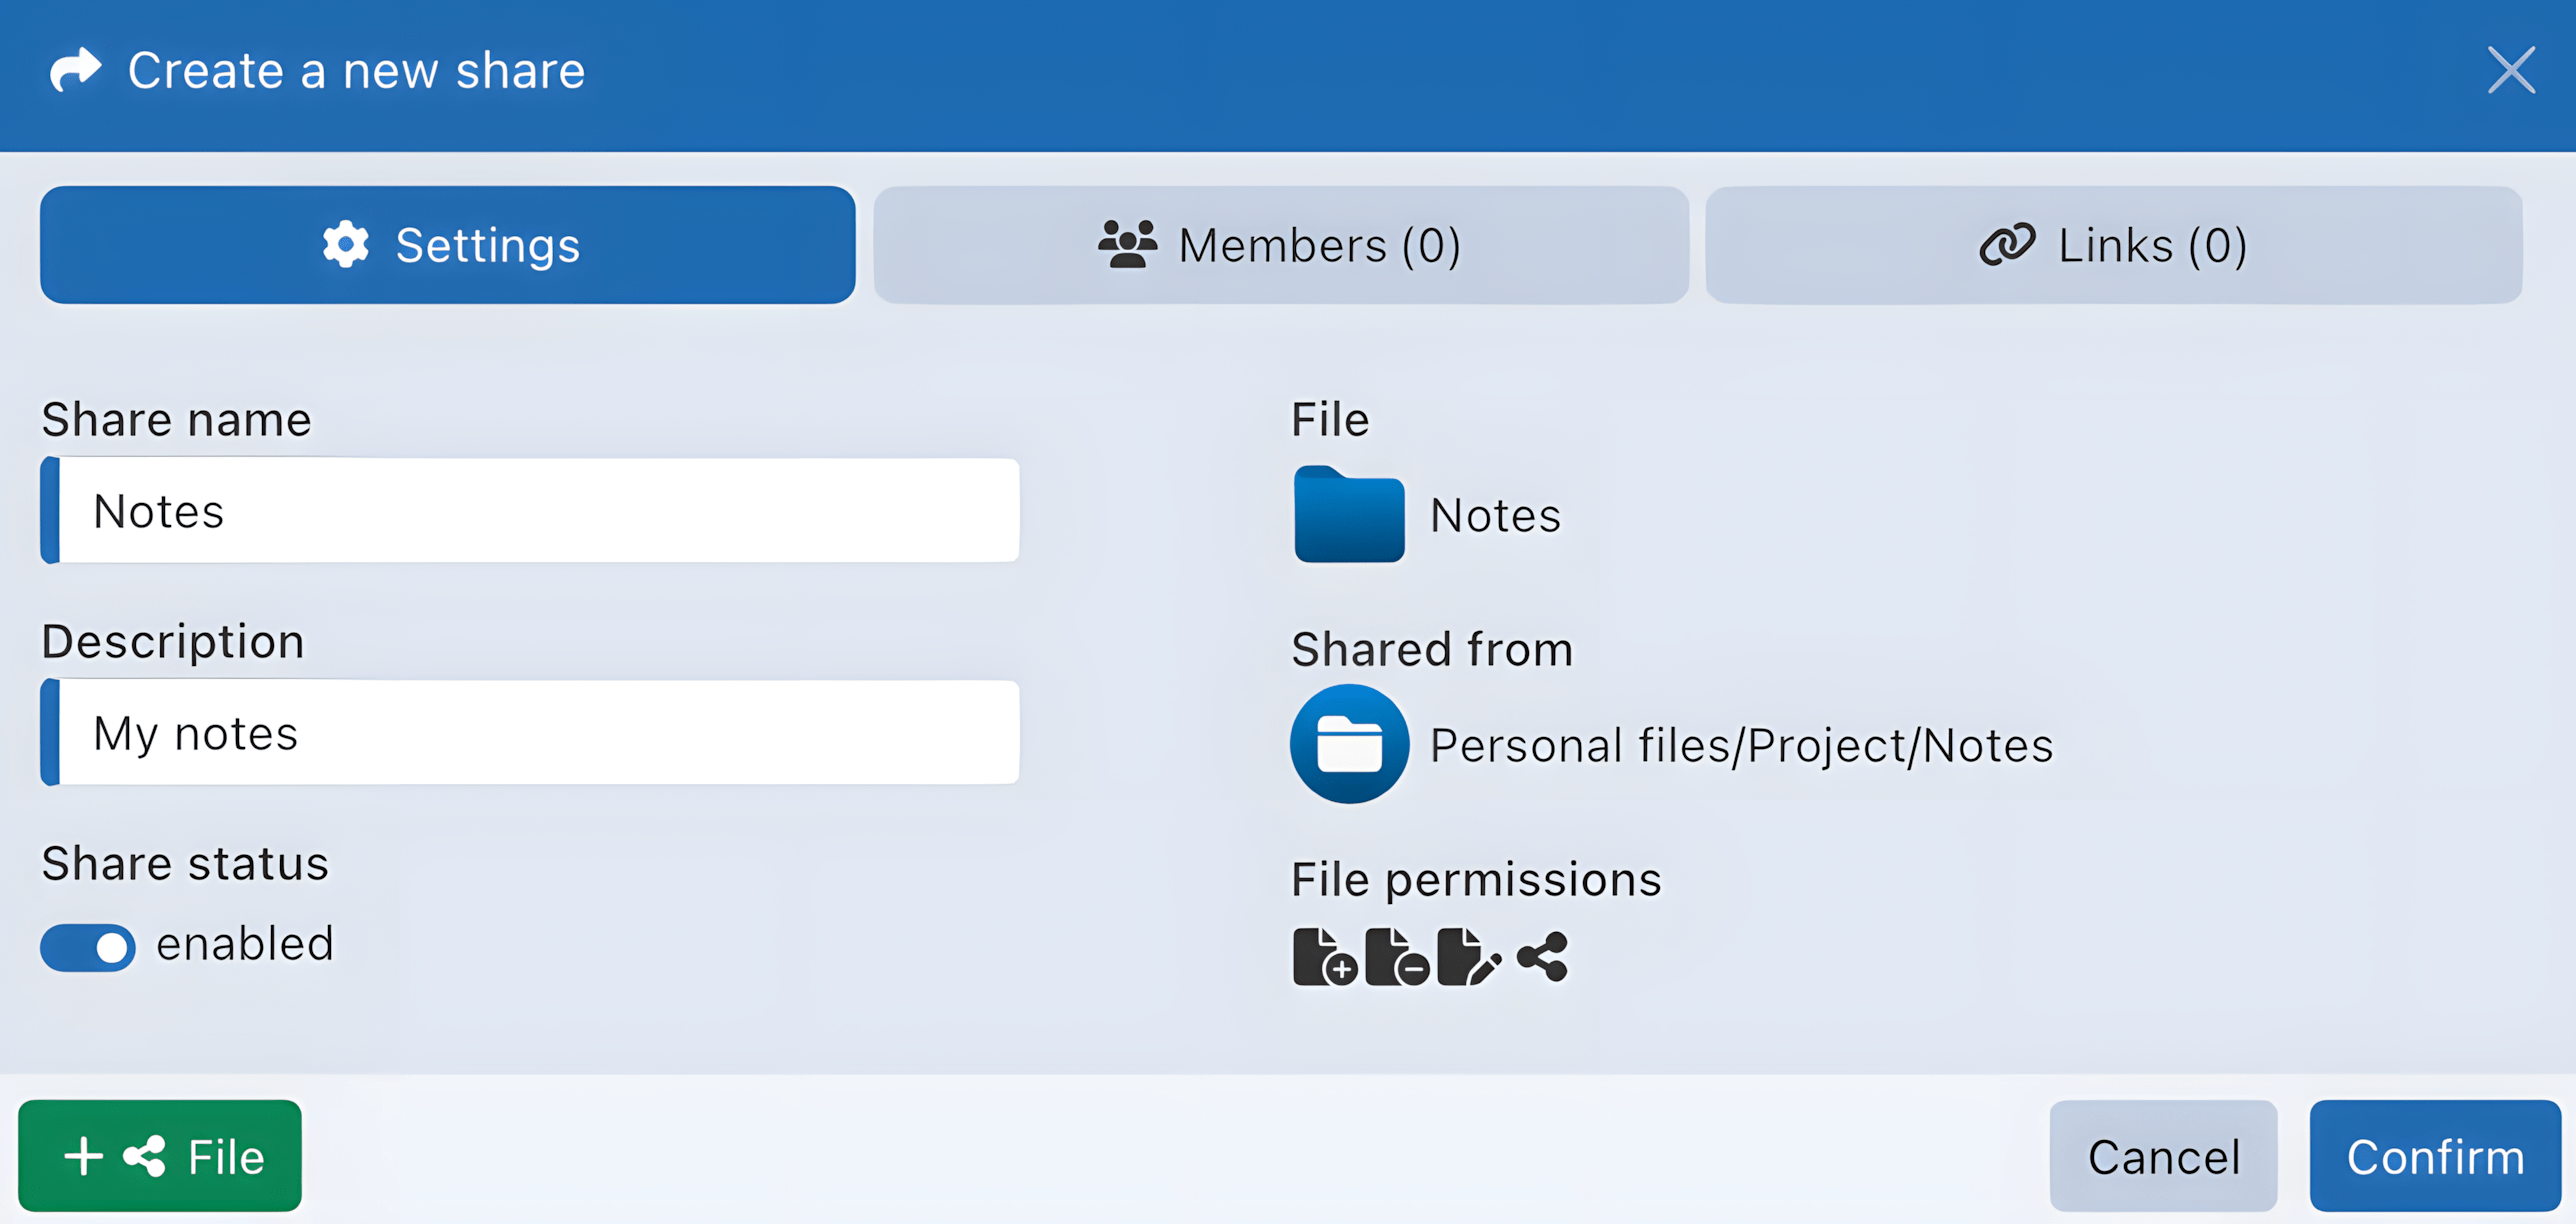Disable the Share status toggle

[87, 947]
